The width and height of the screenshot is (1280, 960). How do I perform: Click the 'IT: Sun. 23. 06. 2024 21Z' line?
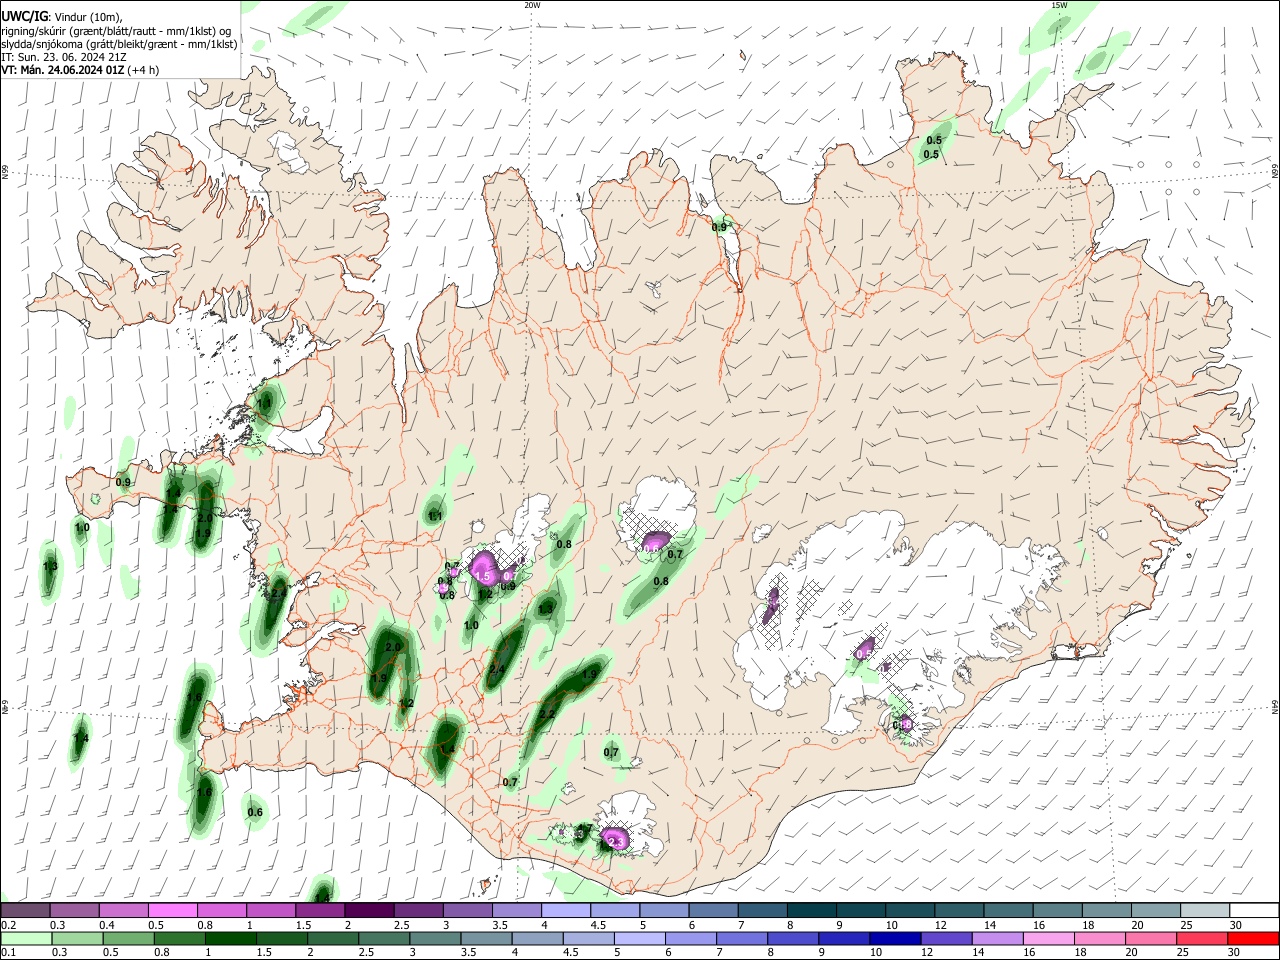point(63,57)
